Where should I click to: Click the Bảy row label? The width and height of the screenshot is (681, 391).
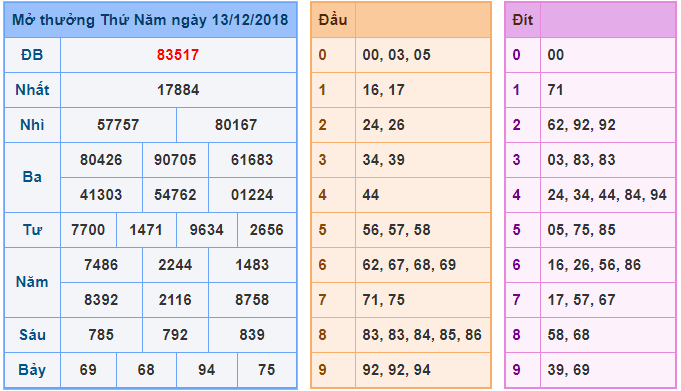click(x=32, y=370)
